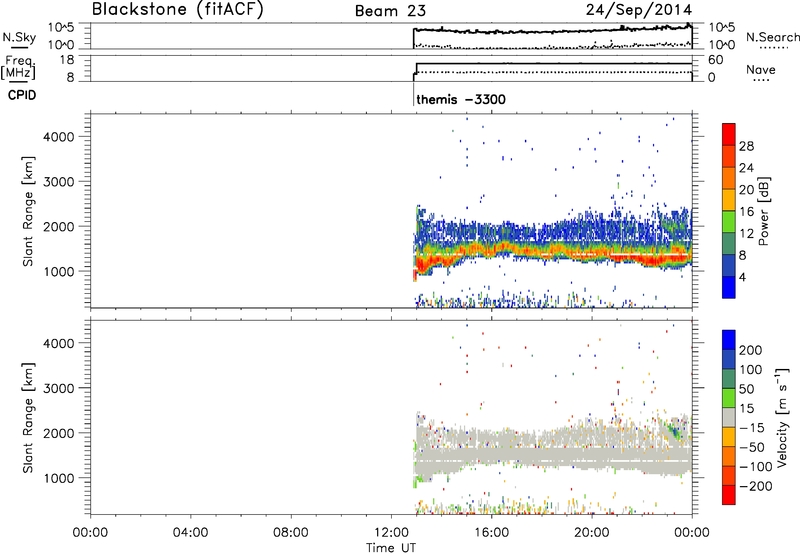Click the -200 value on velocity colorbar

[755, 486]
